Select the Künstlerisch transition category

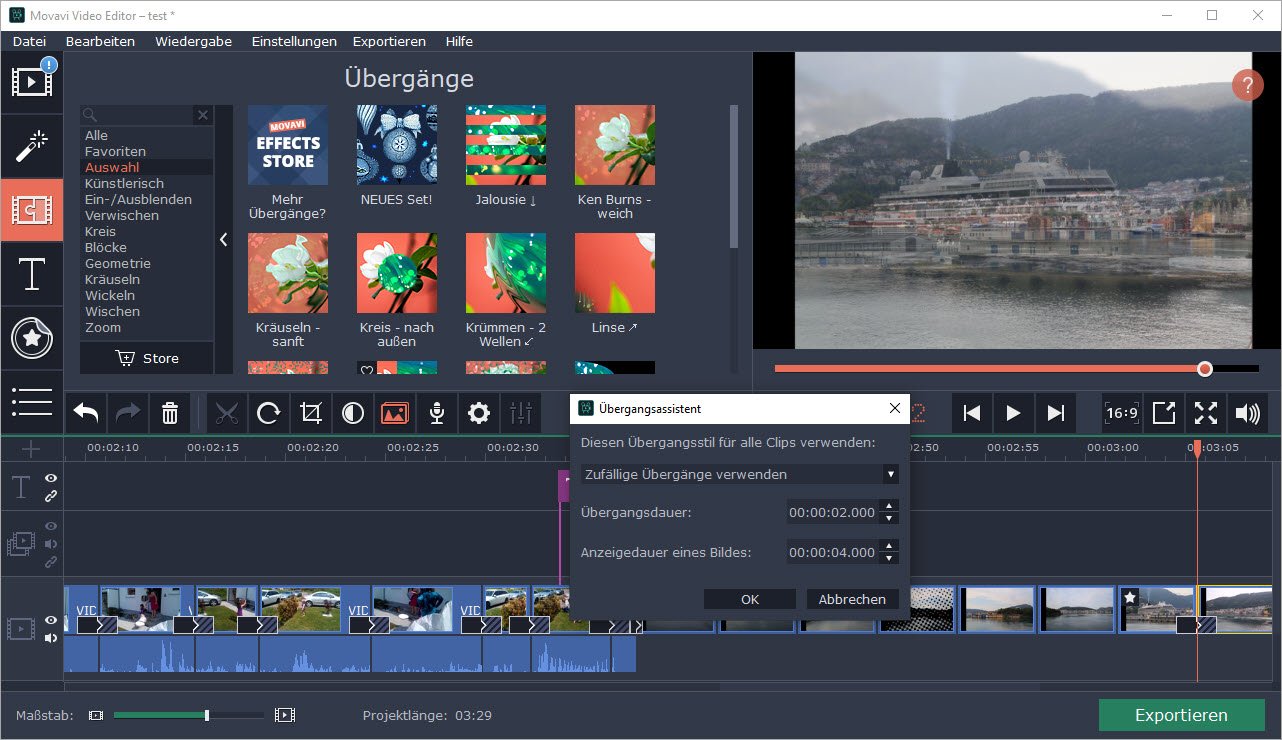pos(124,183)
